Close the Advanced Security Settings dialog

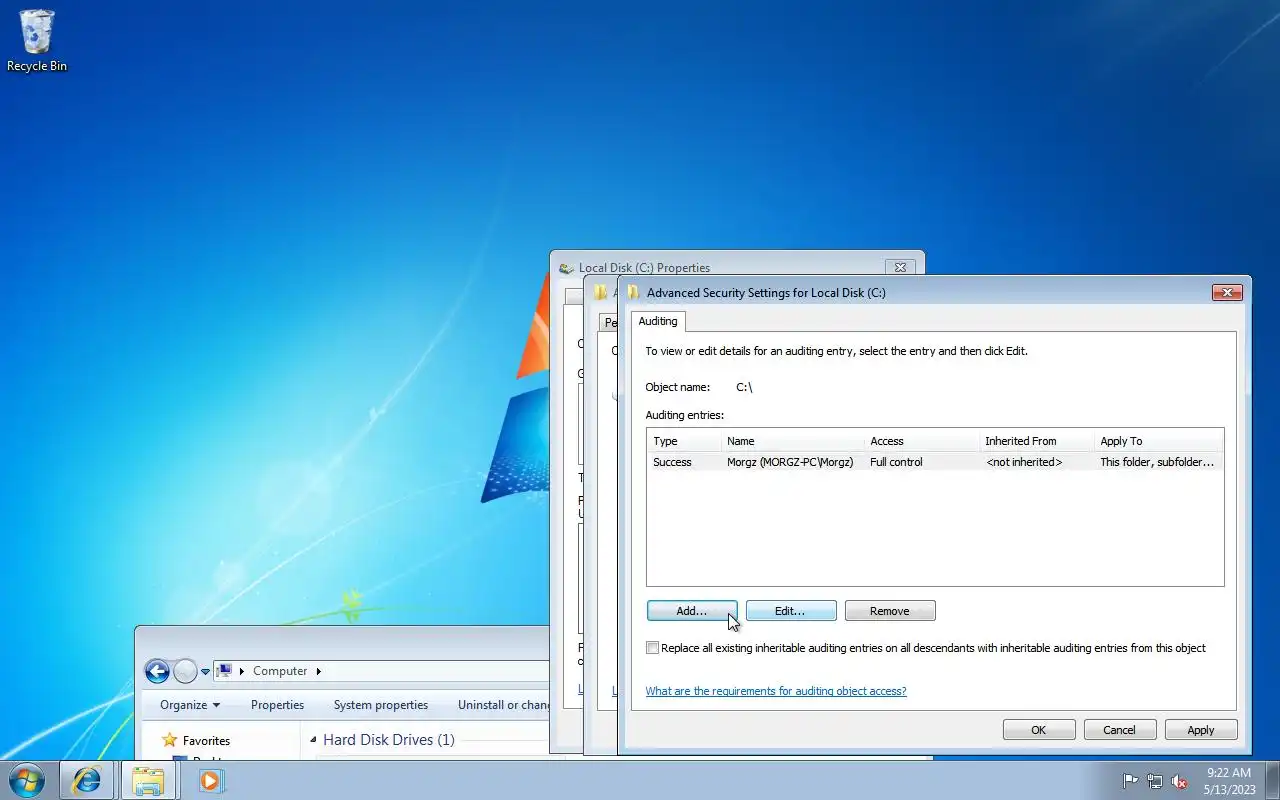click(1227, 292)
